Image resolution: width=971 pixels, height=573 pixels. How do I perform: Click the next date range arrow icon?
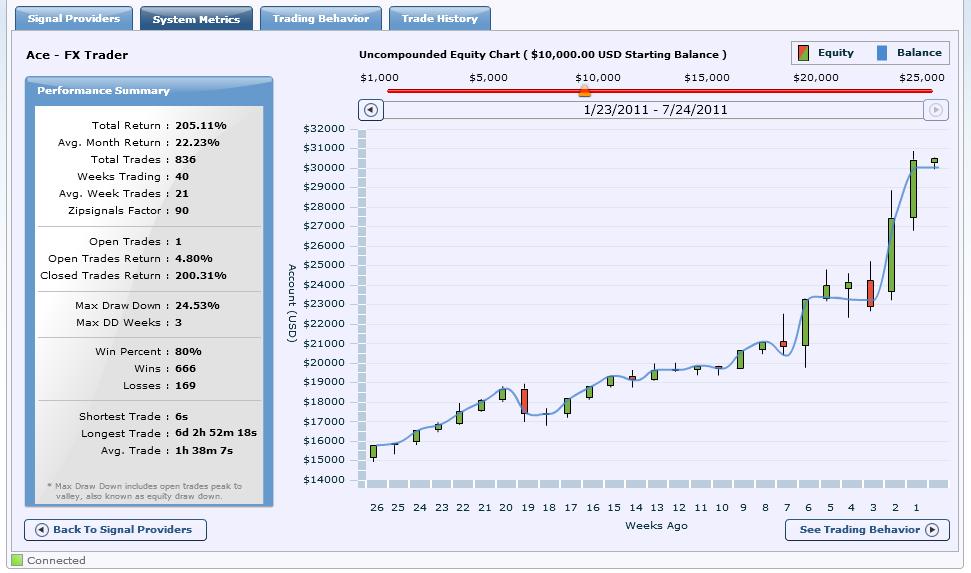tap(936, 110)
